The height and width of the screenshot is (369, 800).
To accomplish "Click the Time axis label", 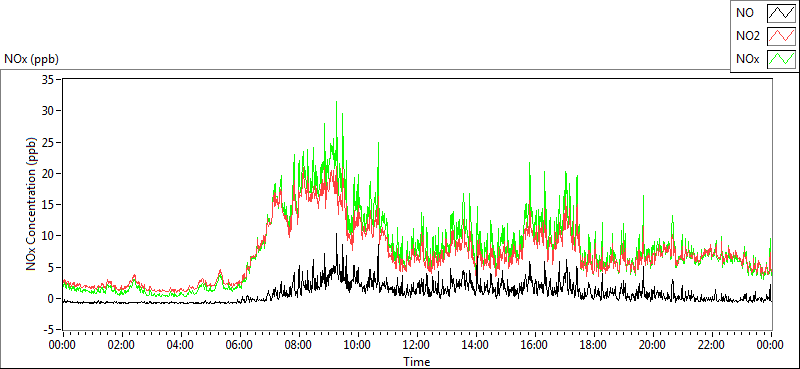I will pos(417,362).
